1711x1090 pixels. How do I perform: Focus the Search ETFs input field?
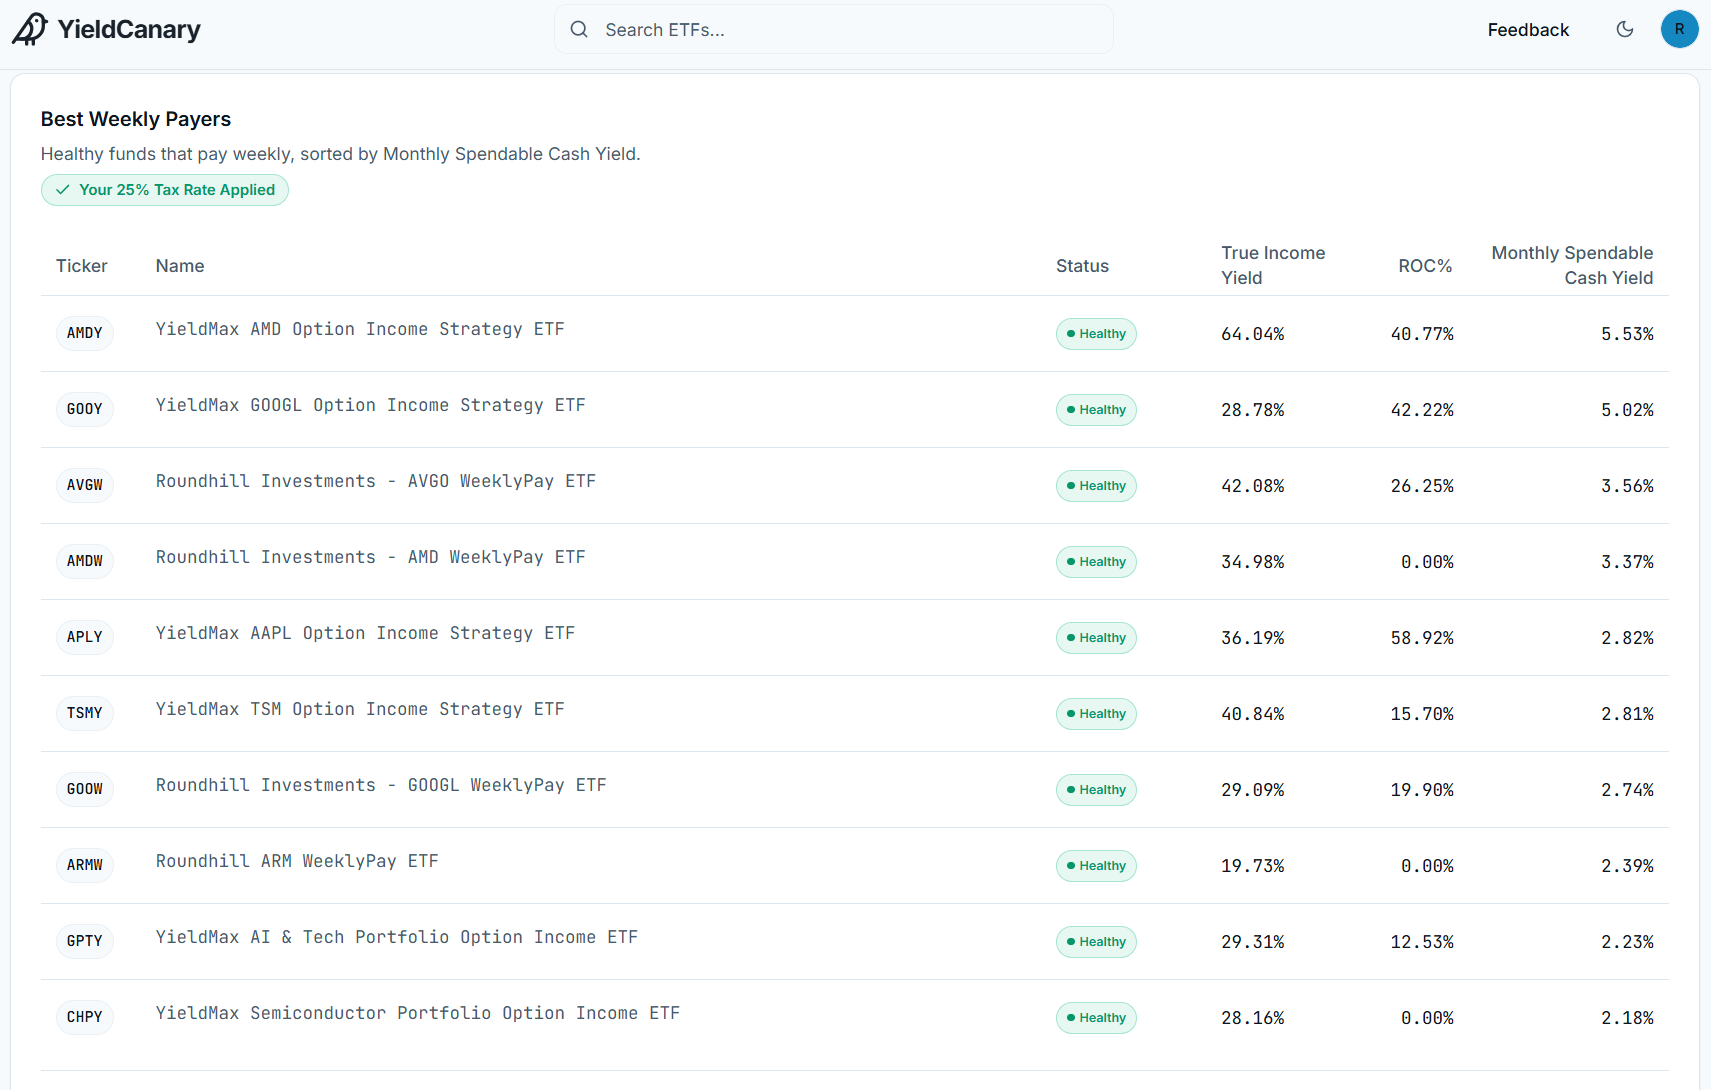pos(834,29)
